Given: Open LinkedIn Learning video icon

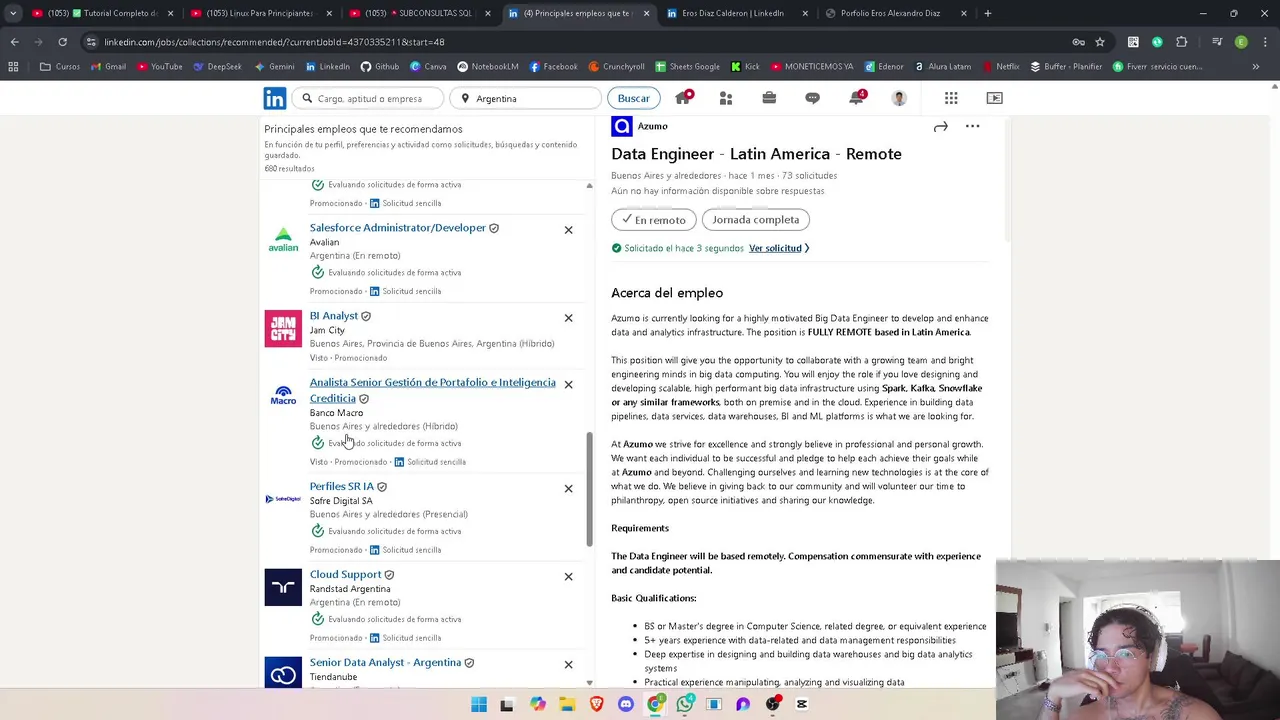Looking at the screenshot, I should point(994,98).
